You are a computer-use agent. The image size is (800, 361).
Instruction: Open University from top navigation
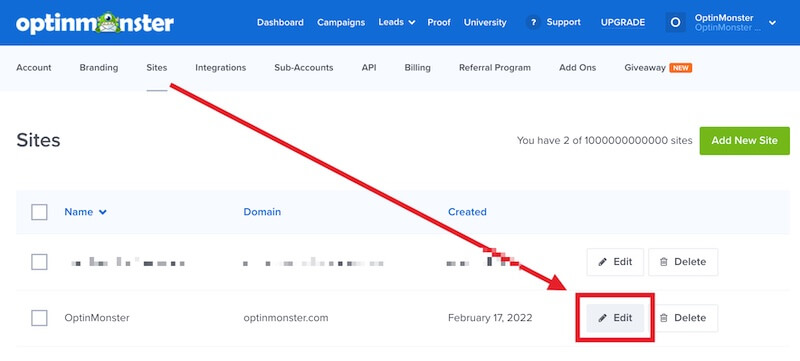485,22
